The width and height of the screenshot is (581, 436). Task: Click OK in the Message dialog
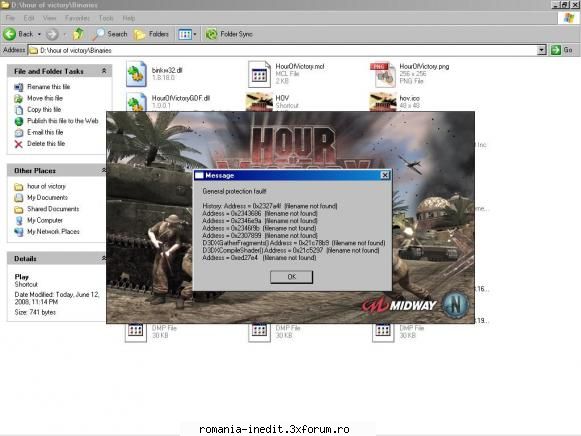pos(291,277)
